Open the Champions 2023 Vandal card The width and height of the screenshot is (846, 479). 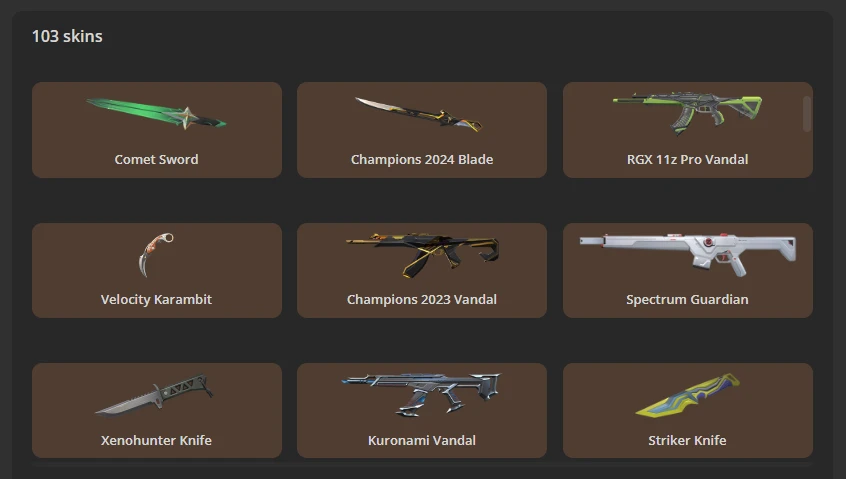pos(422,270)
